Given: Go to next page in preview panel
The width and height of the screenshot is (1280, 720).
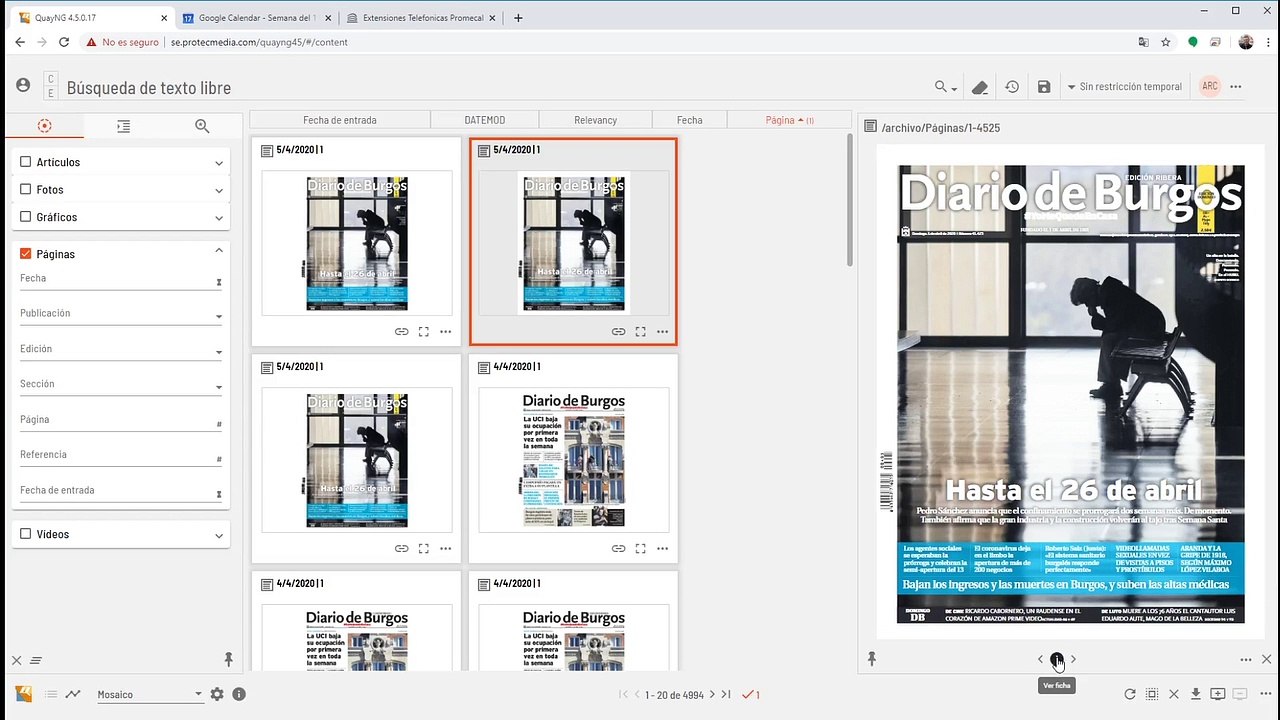Looking at the screenshot, I should coord(1073,659).
